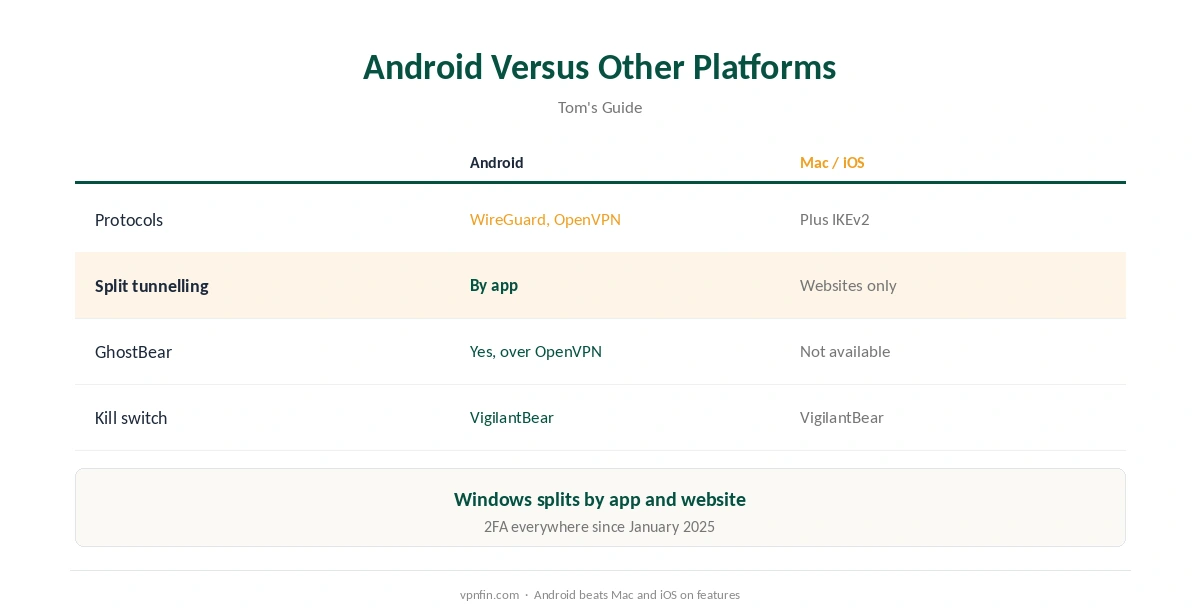
Task: Select the 'Tom's Guide' subtitle text
Action: coord(600,107)
